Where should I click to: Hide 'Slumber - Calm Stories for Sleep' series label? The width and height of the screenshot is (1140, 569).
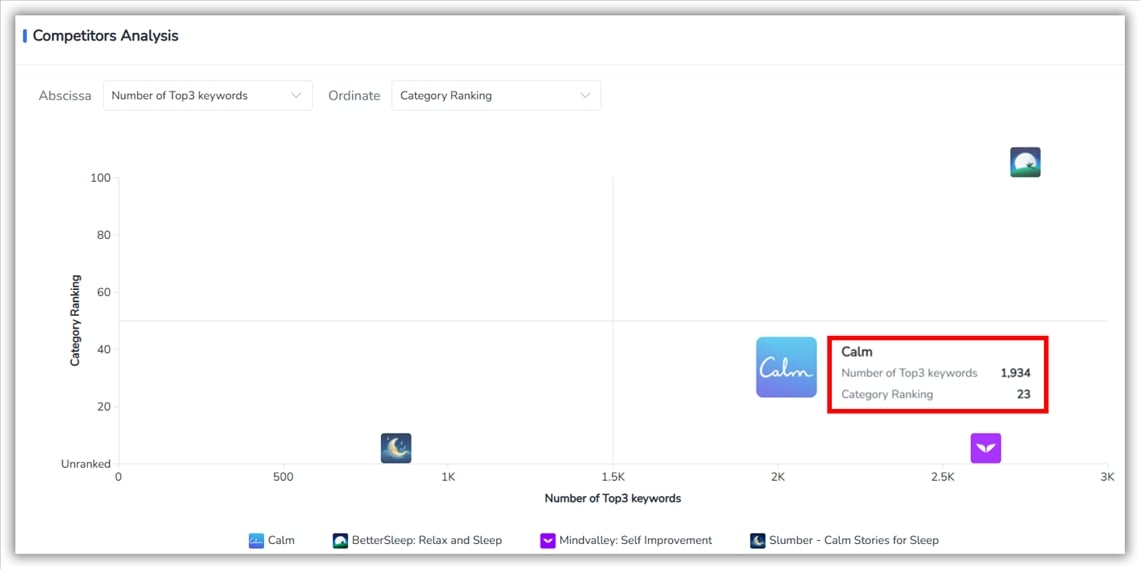pos(853,541)
